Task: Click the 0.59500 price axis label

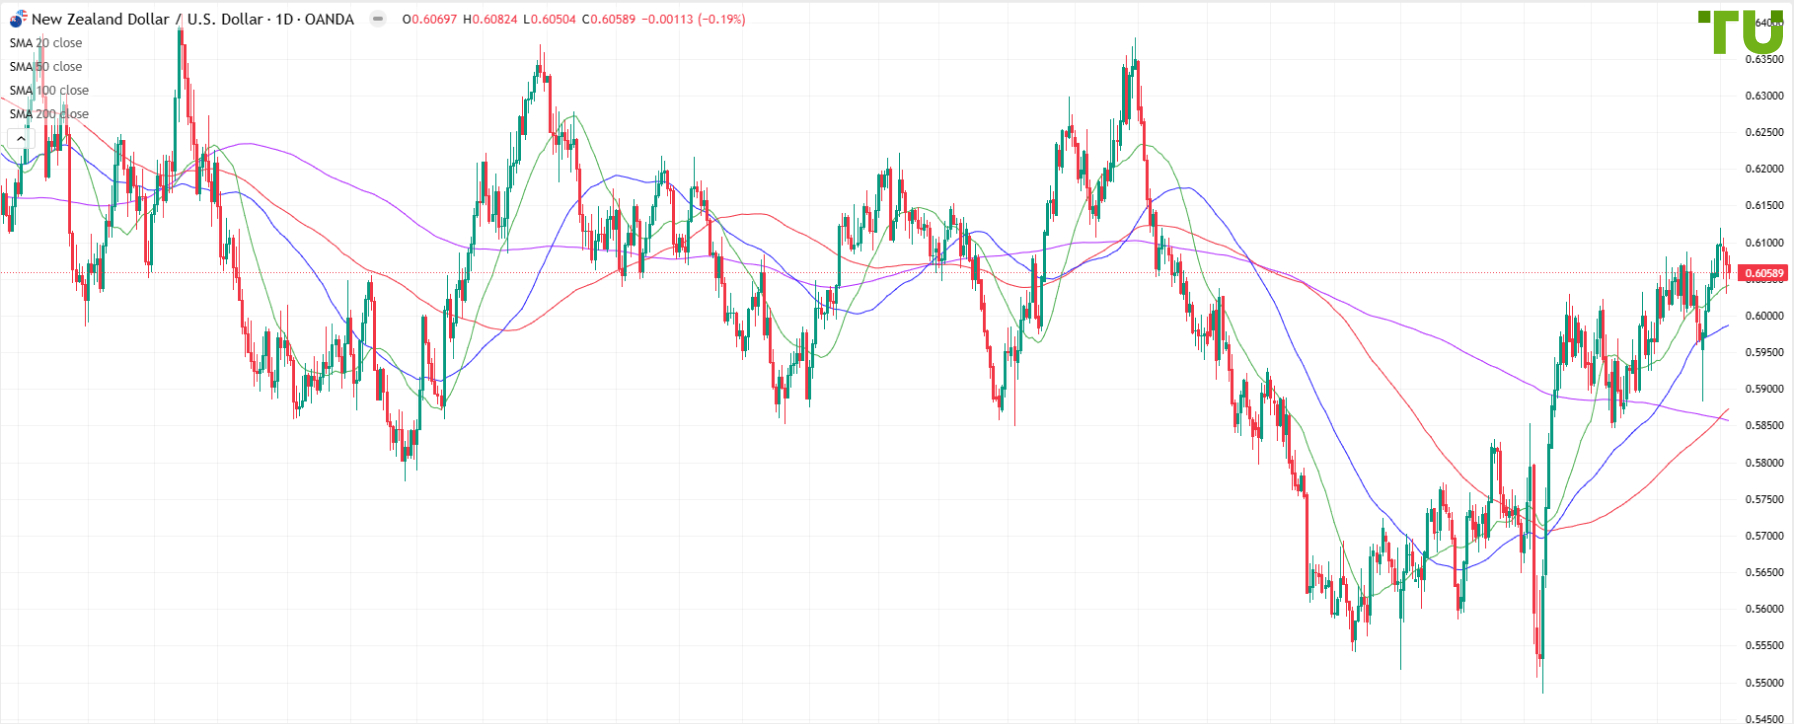Action: pyautogui.click(x=1764, y=353)
